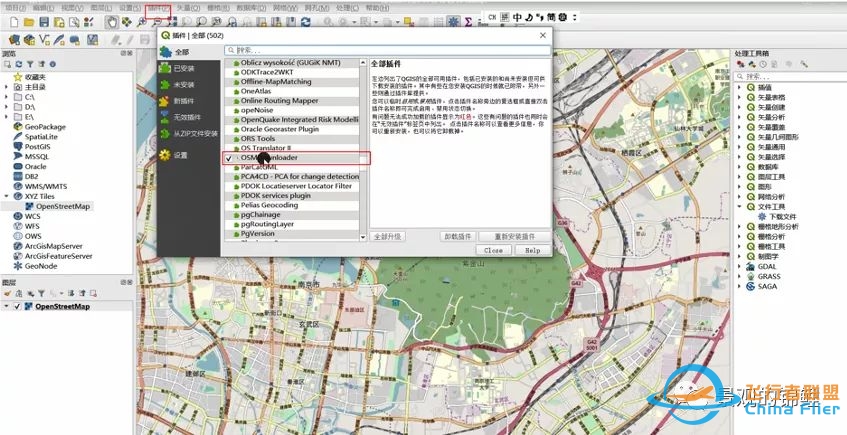Image resolution: width=847 pixels, height=435 pixels.
Task: Open the 数据库 menu
Action: pos(249,9)
